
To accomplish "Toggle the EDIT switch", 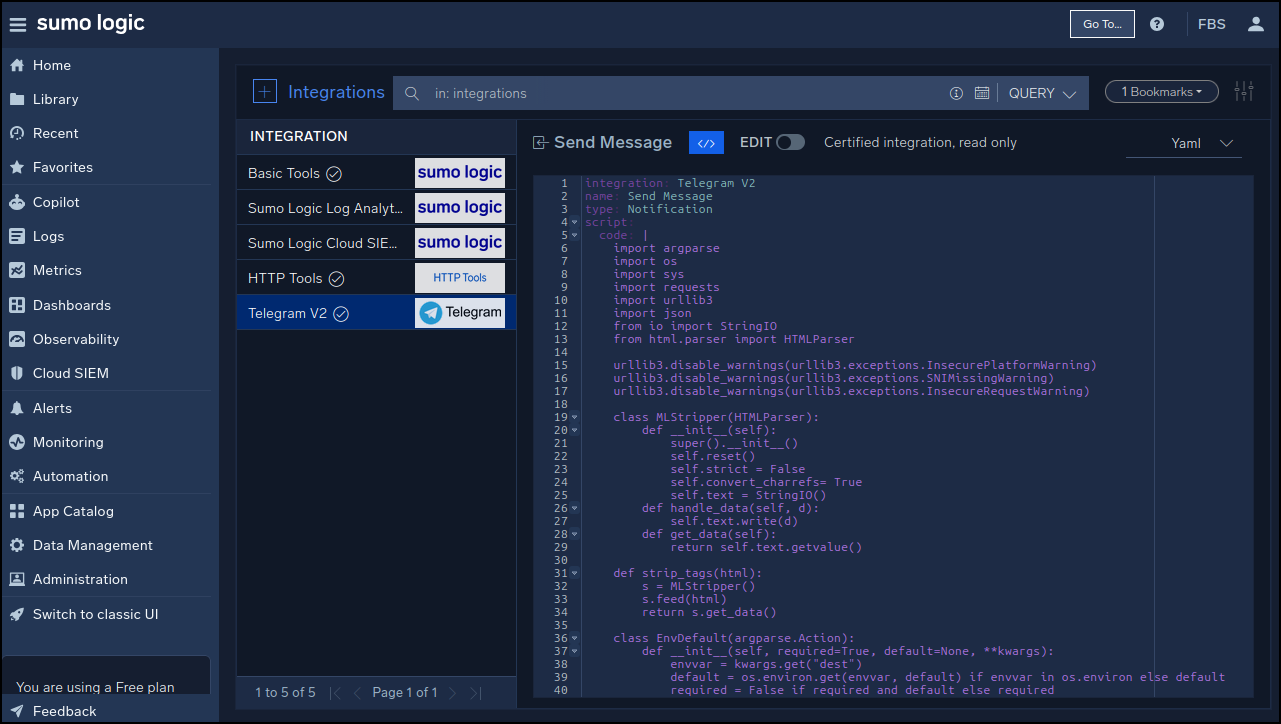I will pyautogui.click(x=790, y=143).
